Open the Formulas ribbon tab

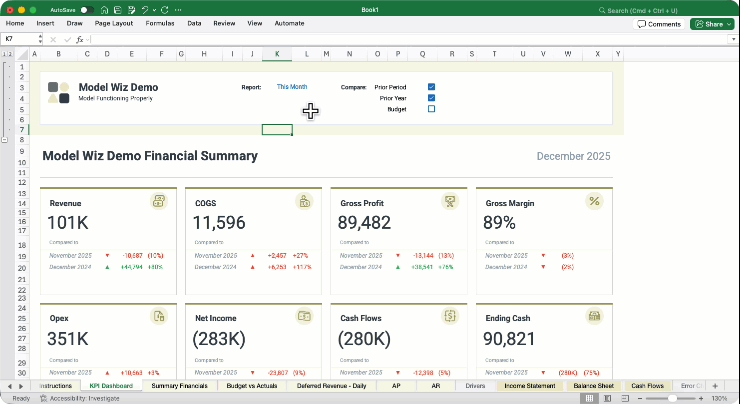point(158,22)
